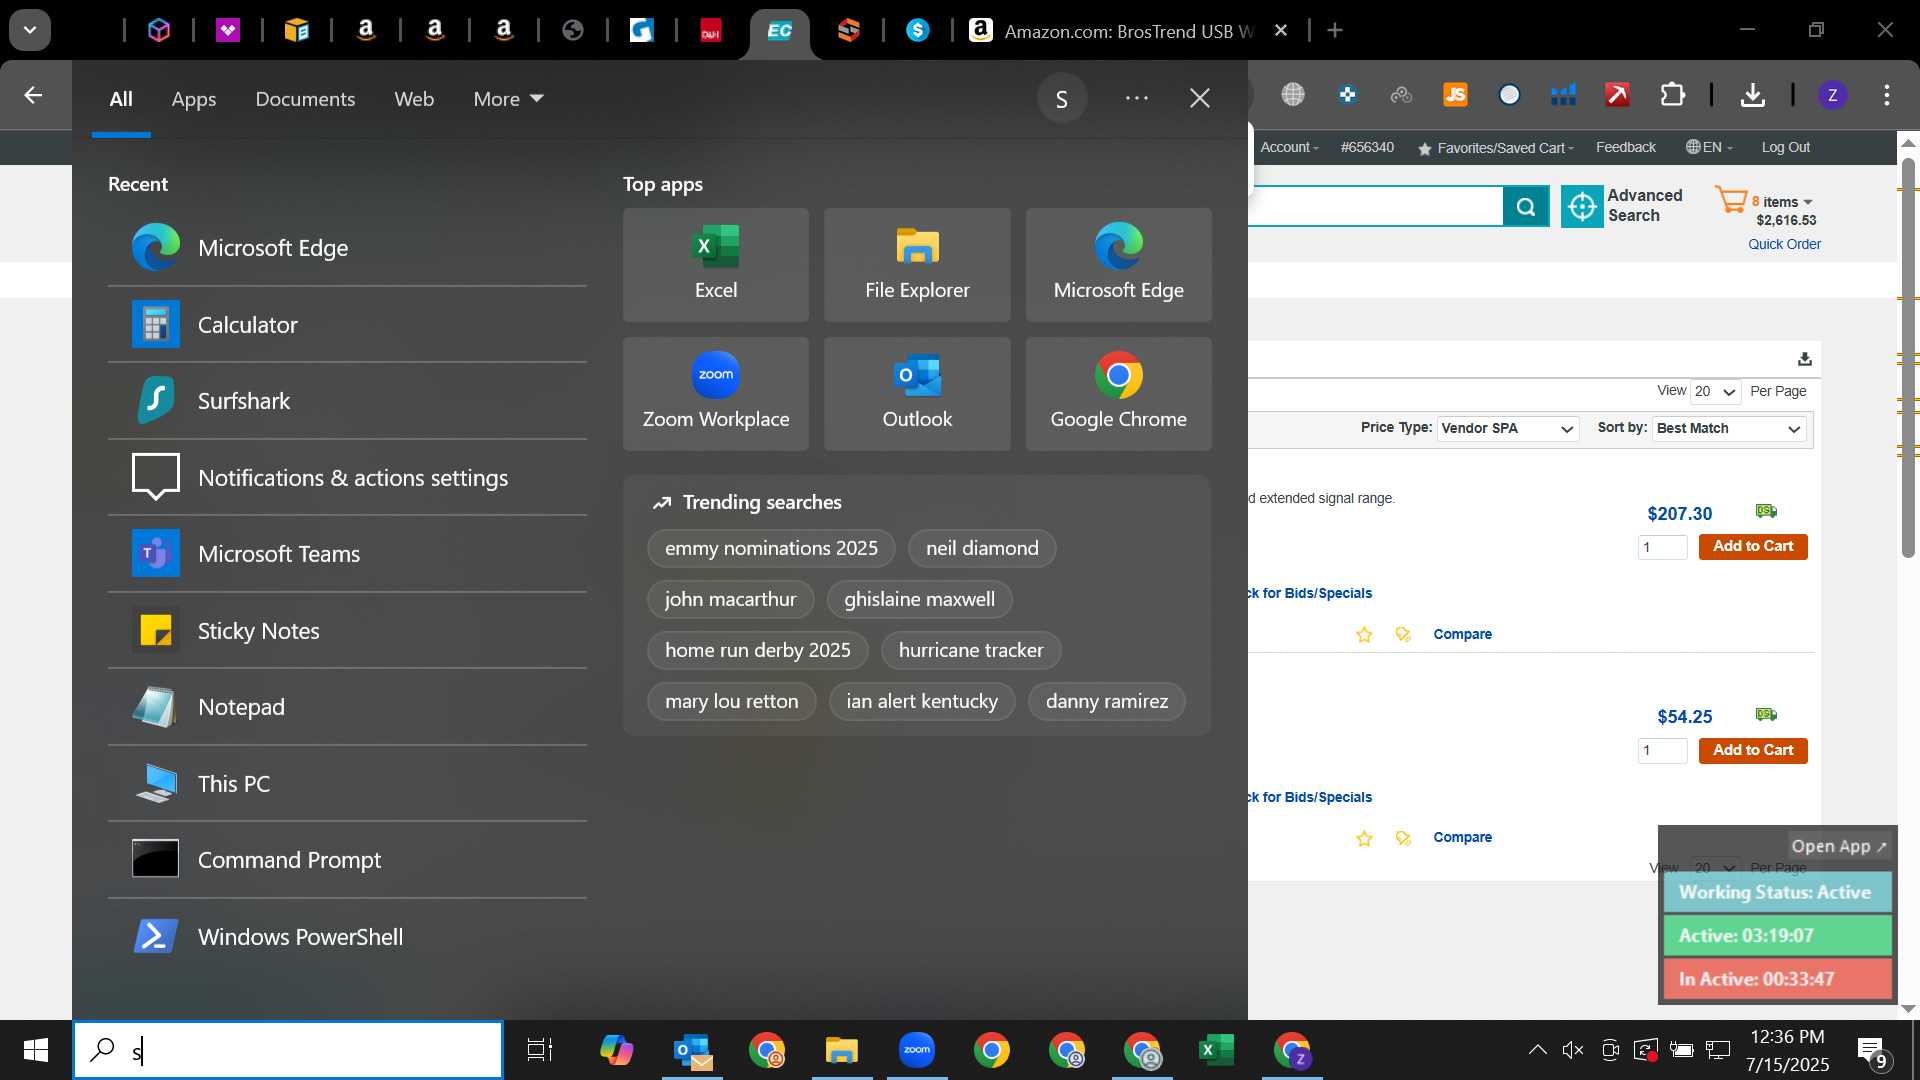Open top View 20 per page dropdown
The width and height of the screenshot is (1920, 1080).
(x=1716, y=391)
